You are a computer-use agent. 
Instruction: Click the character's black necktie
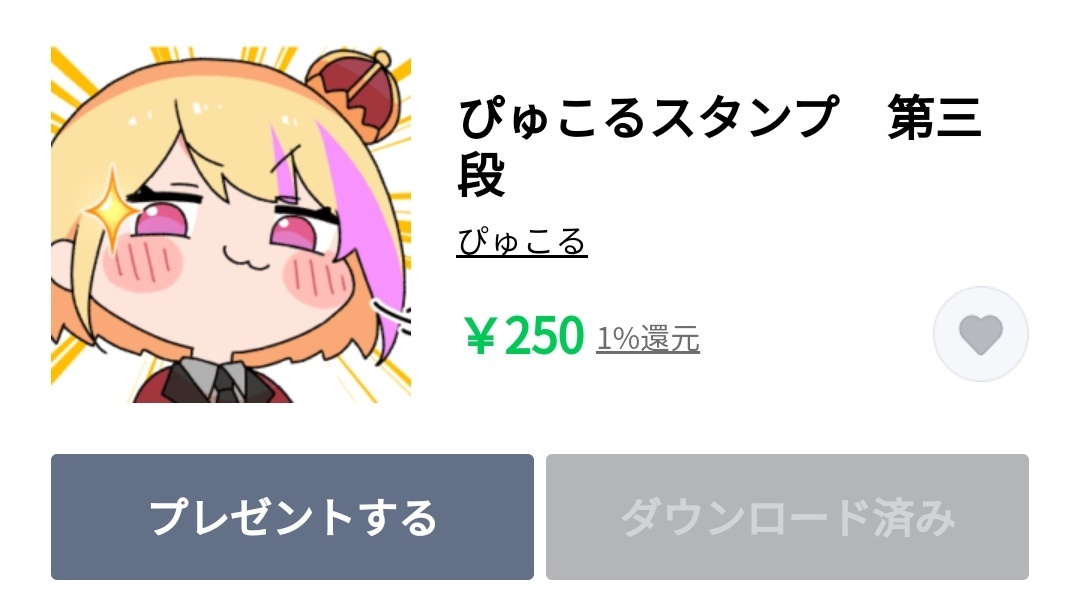coord(224,386)
